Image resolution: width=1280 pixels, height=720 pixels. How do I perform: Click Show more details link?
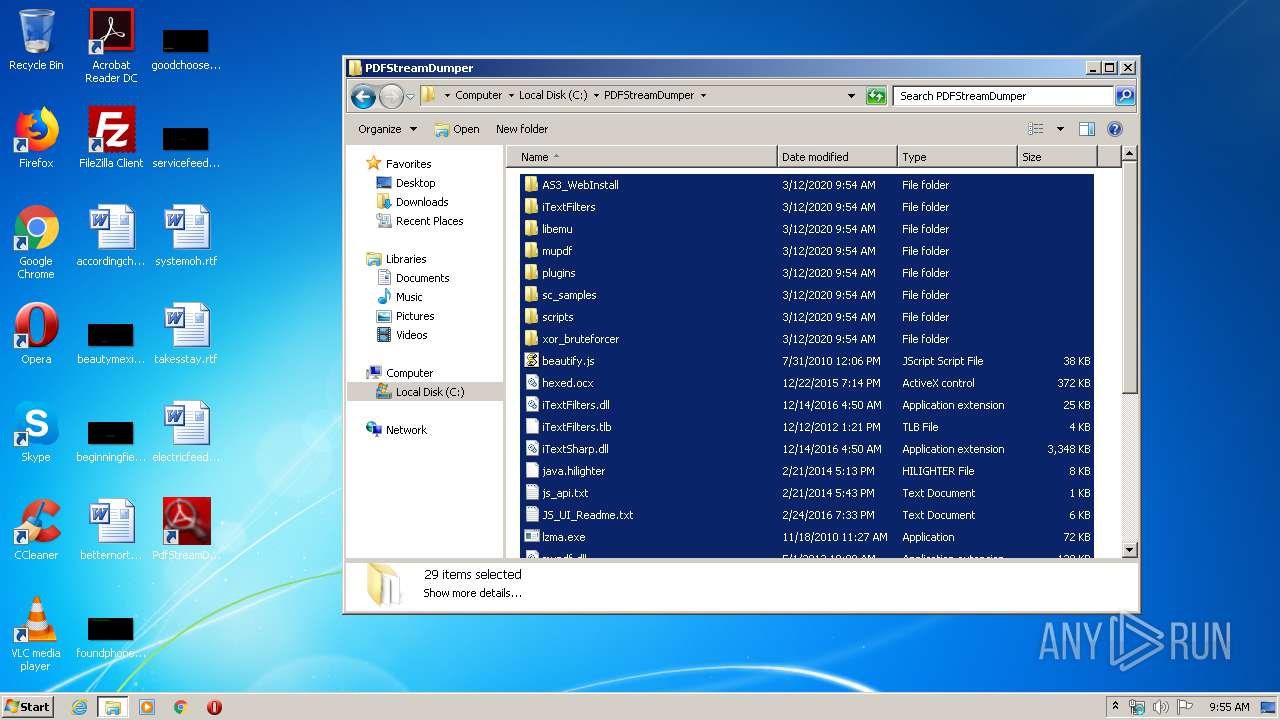coord(472,593)
